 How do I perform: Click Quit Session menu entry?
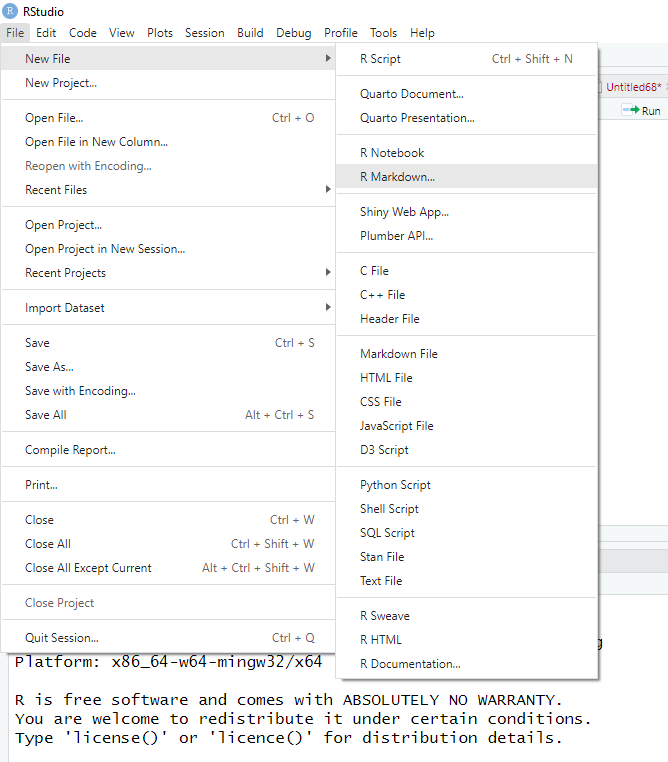(62, 638)
